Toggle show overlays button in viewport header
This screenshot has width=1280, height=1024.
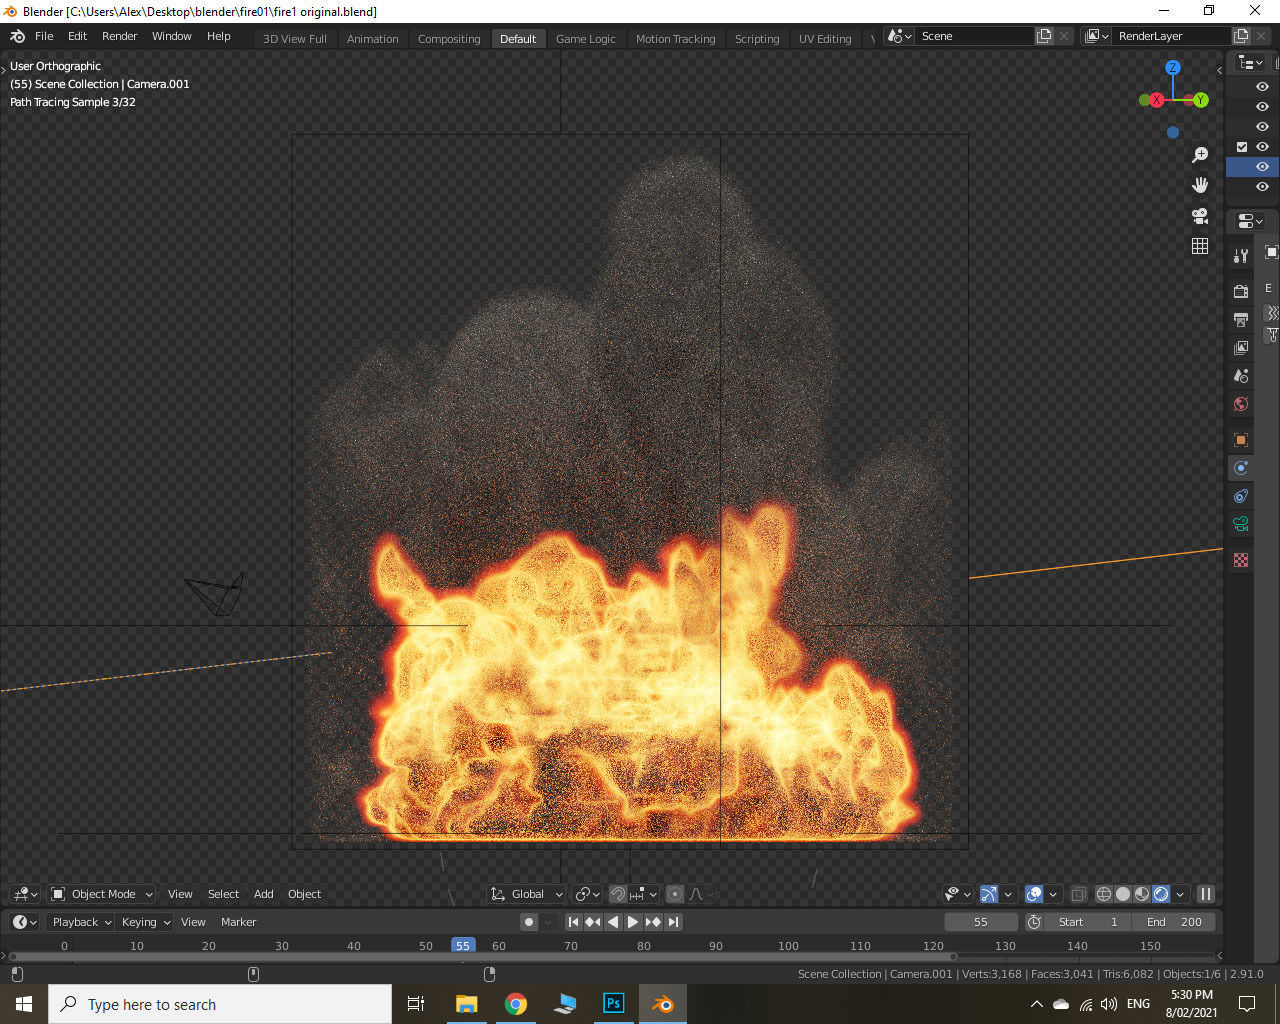pyautogui.click(x=1034, y=894)
